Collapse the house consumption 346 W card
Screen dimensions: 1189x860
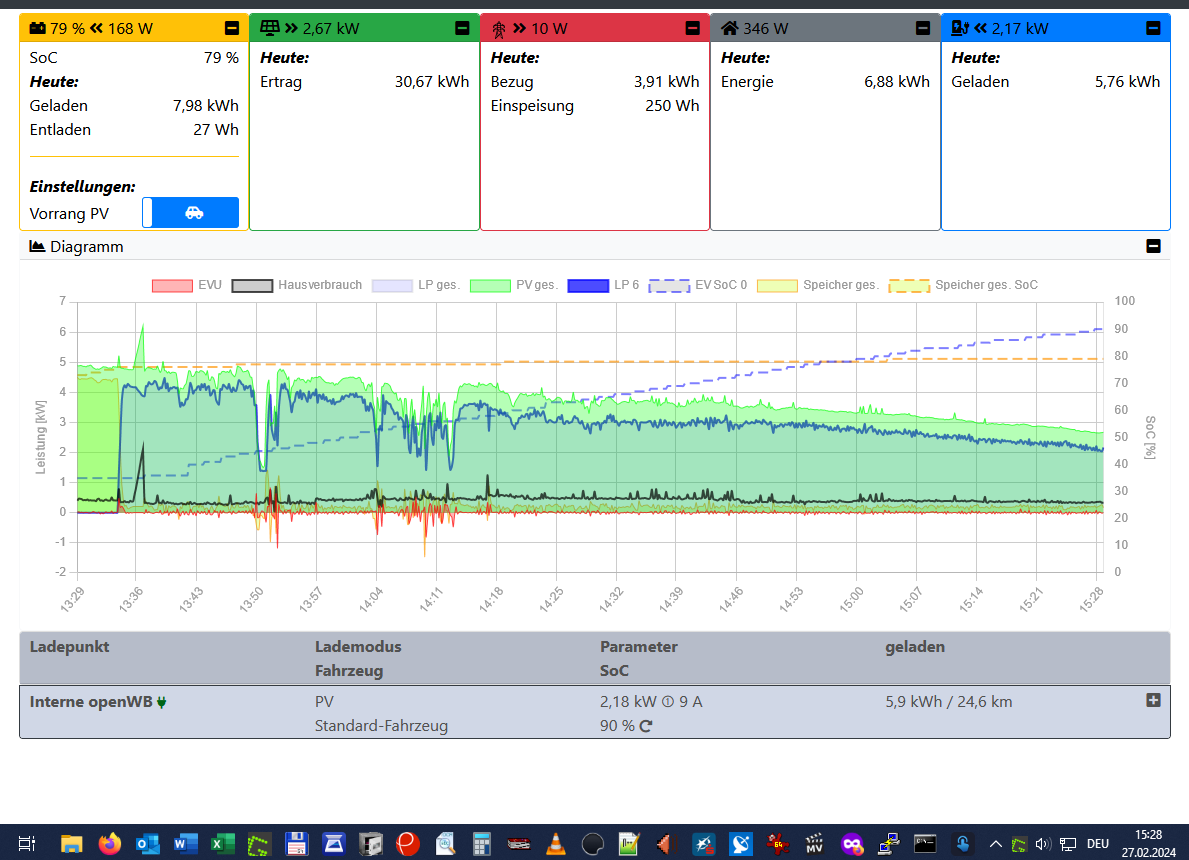pyautogui.click(x=923, y=29)
